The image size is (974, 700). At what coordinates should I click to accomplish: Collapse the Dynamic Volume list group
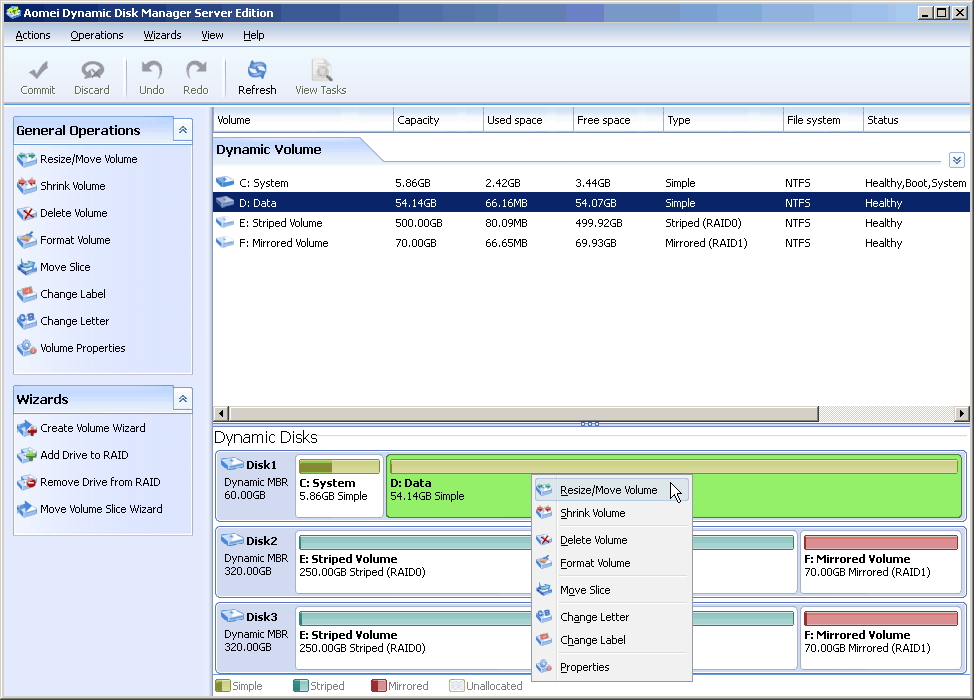956,160
